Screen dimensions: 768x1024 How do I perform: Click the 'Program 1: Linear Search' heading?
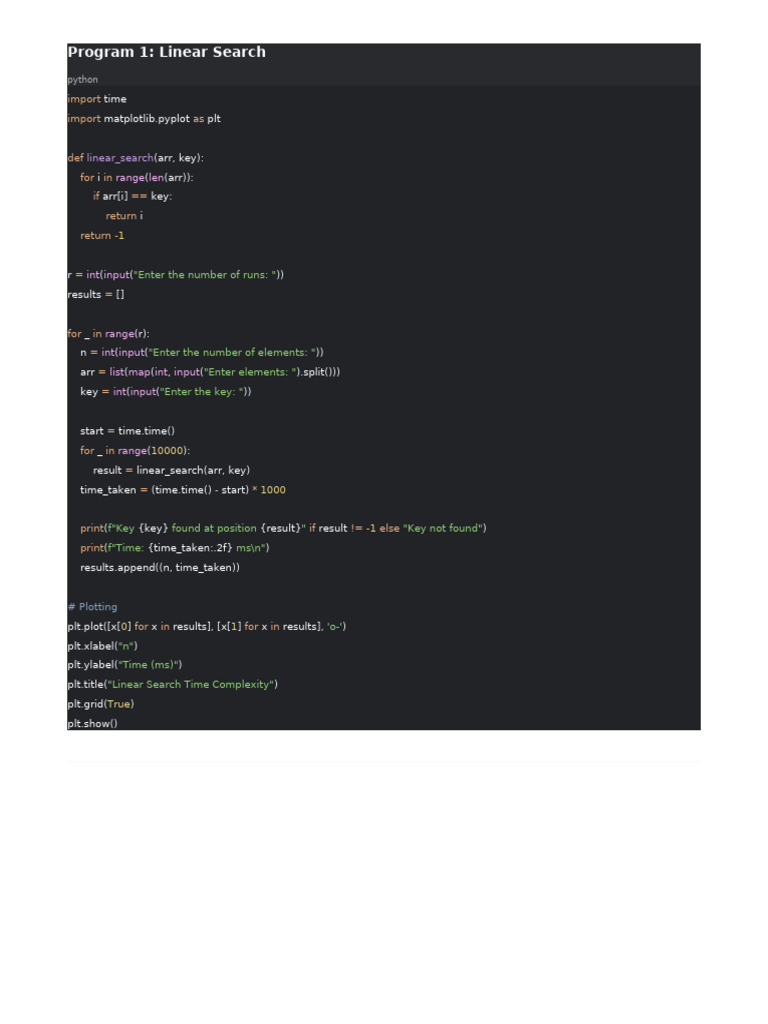[167, 52]
